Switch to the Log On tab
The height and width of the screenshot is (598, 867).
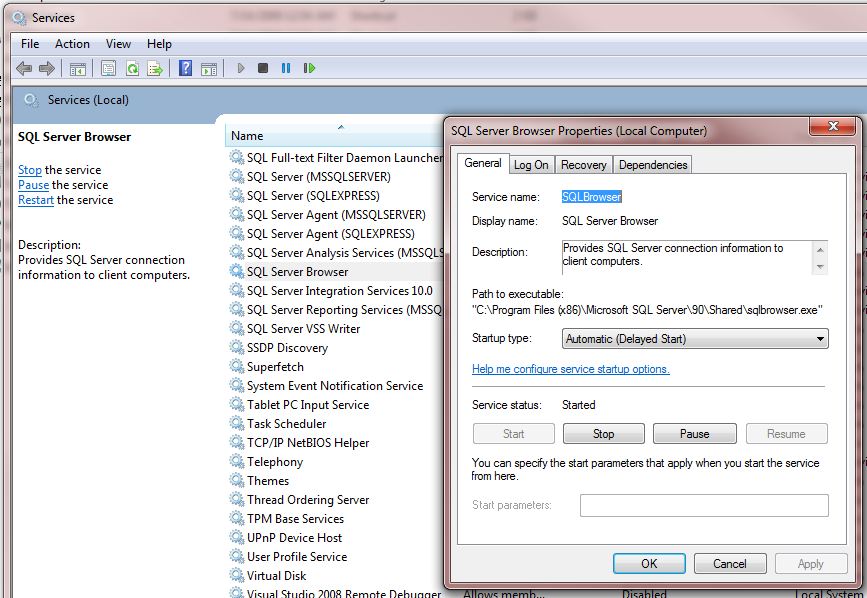531,165
